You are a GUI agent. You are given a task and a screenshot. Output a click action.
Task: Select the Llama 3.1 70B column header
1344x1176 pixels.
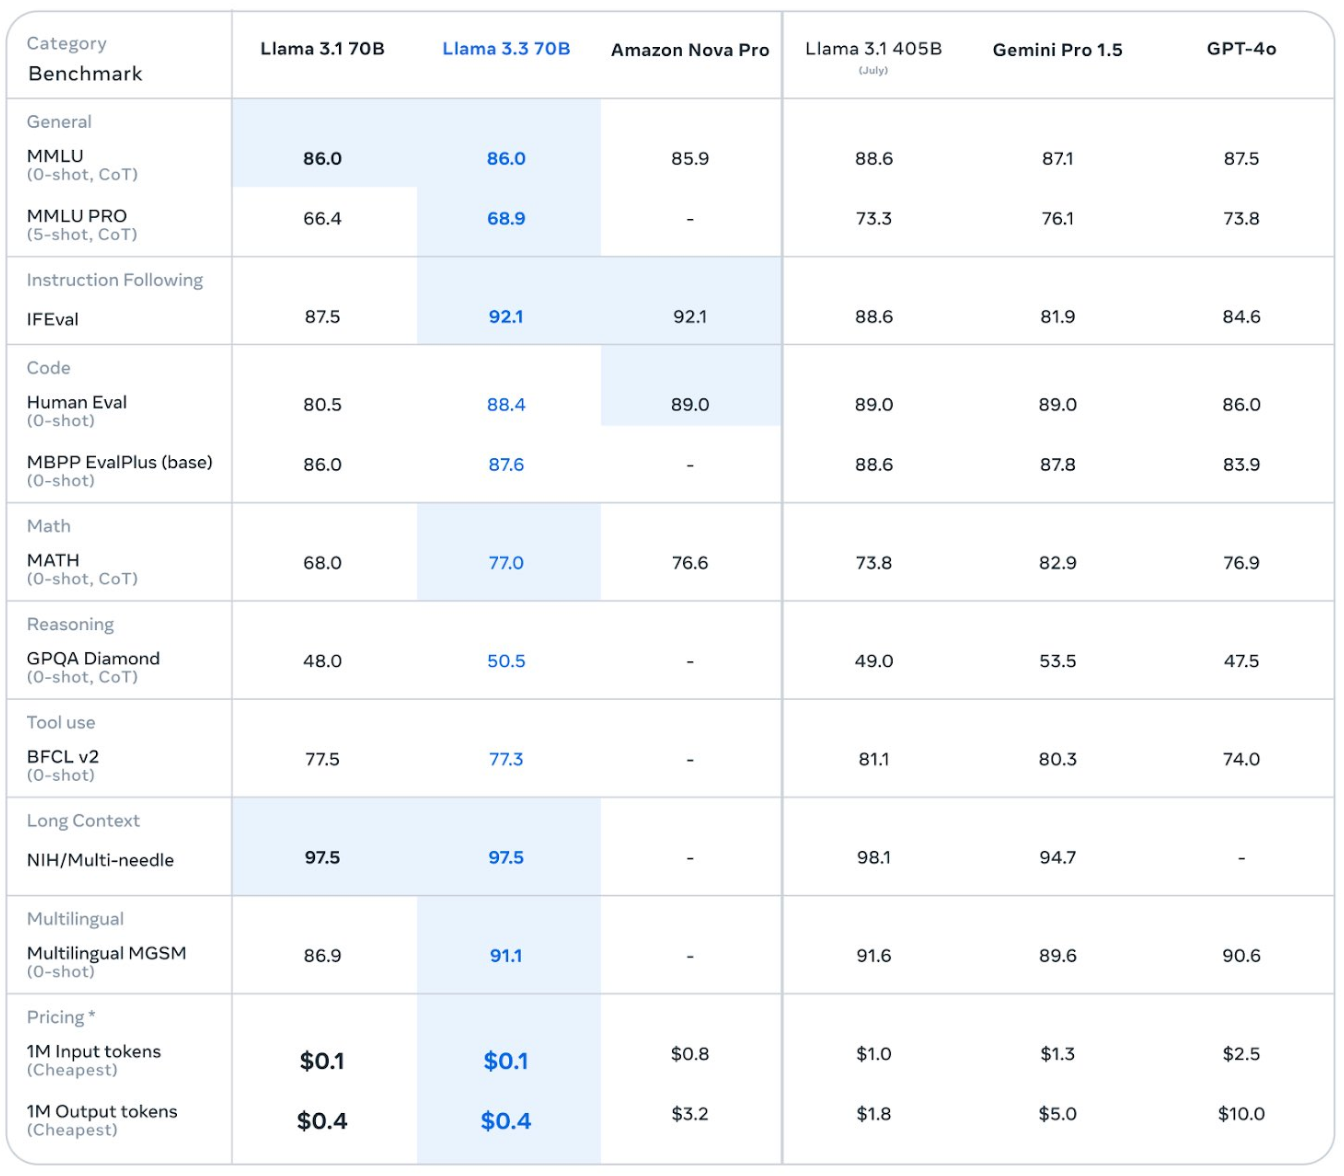point(322,49)
